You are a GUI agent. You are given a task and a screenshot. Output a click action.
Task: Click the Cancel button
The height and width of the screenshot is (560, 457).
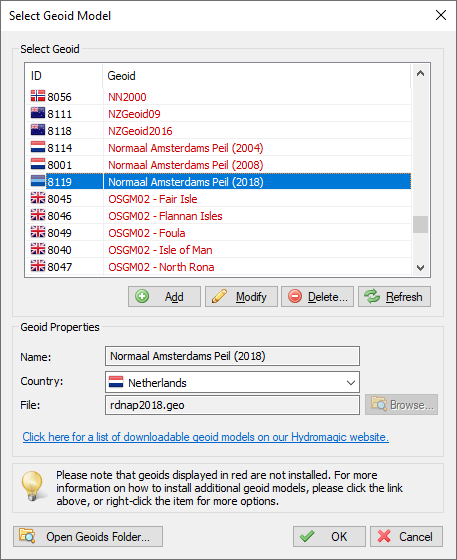[406, 536]
